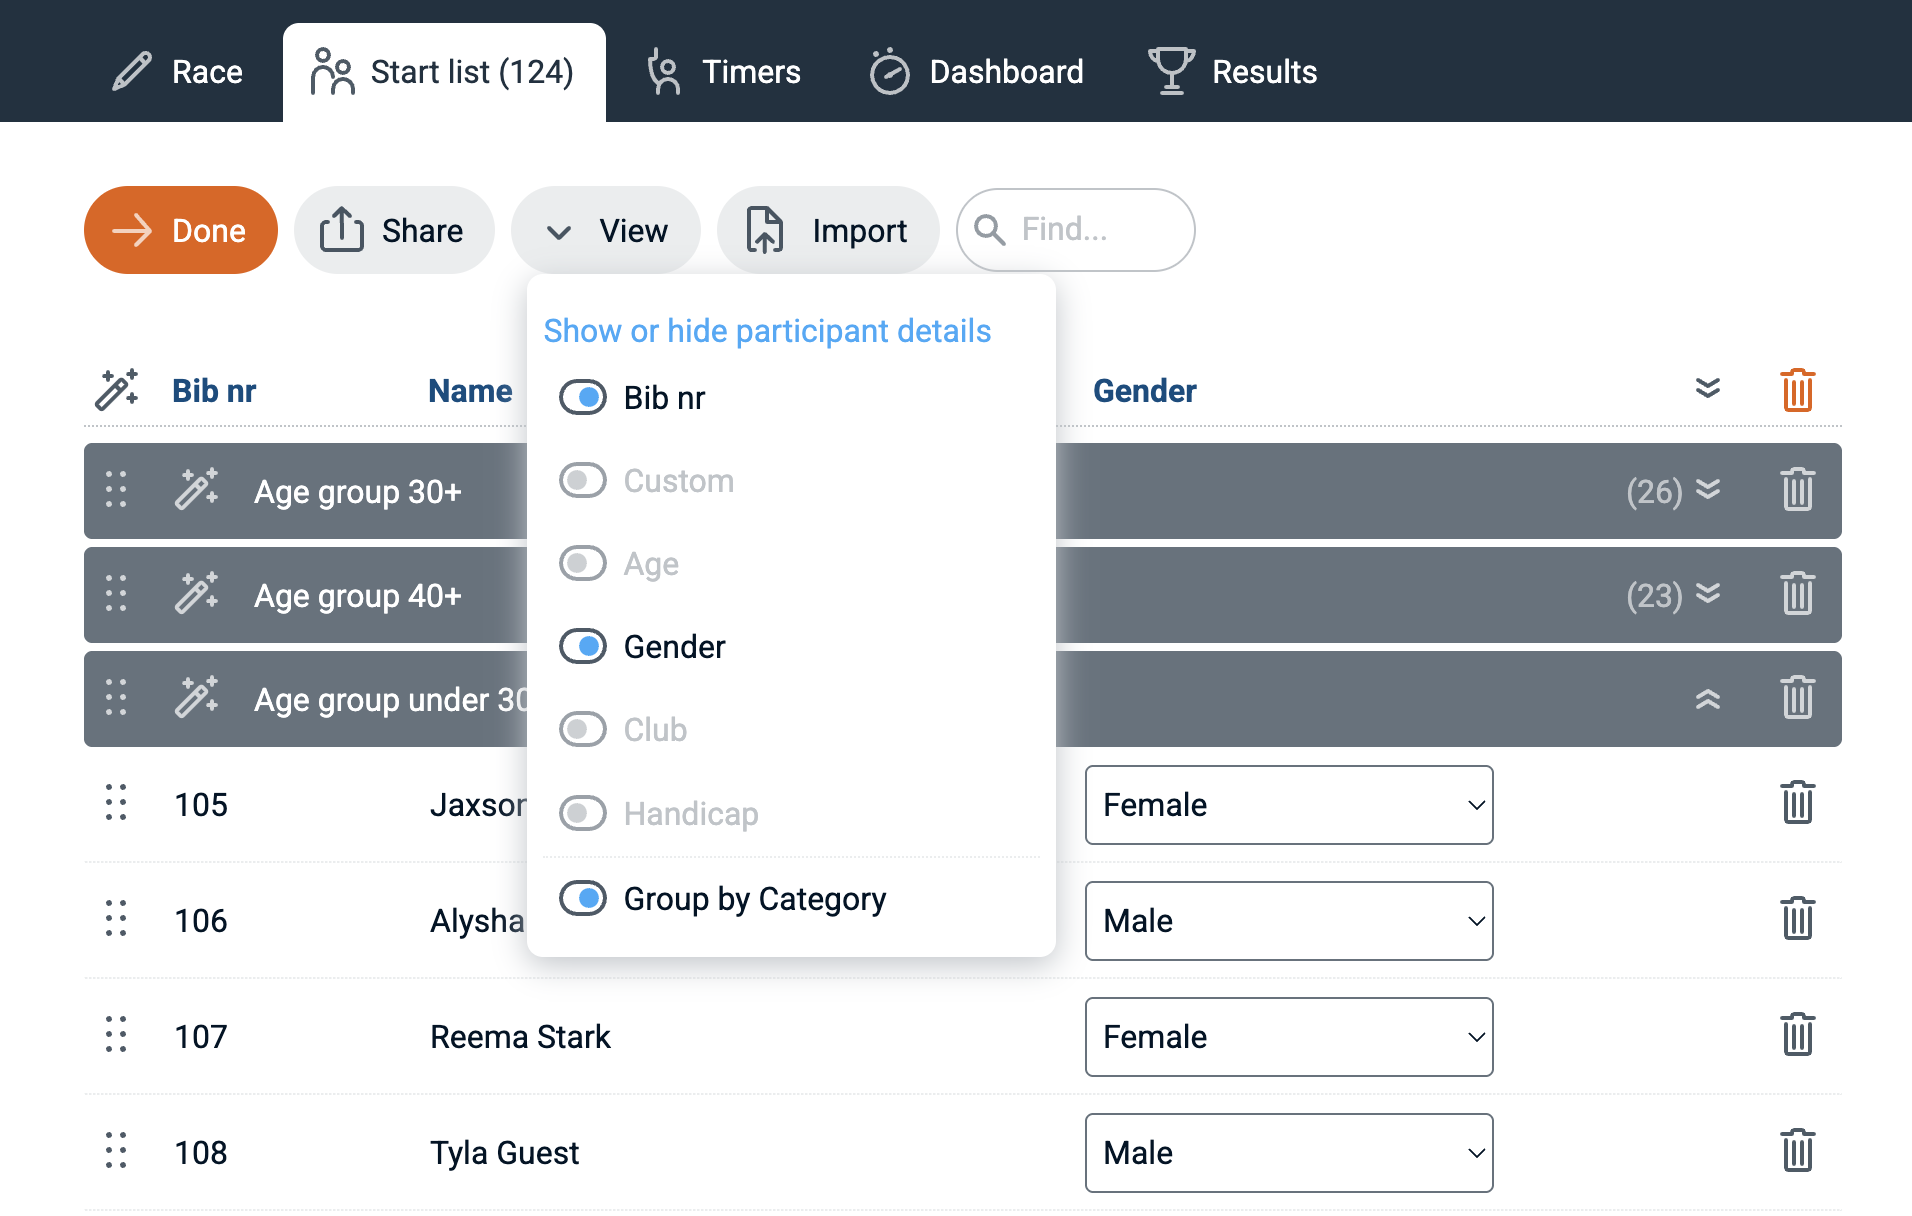Enable the Handicap column toggle

583,814
